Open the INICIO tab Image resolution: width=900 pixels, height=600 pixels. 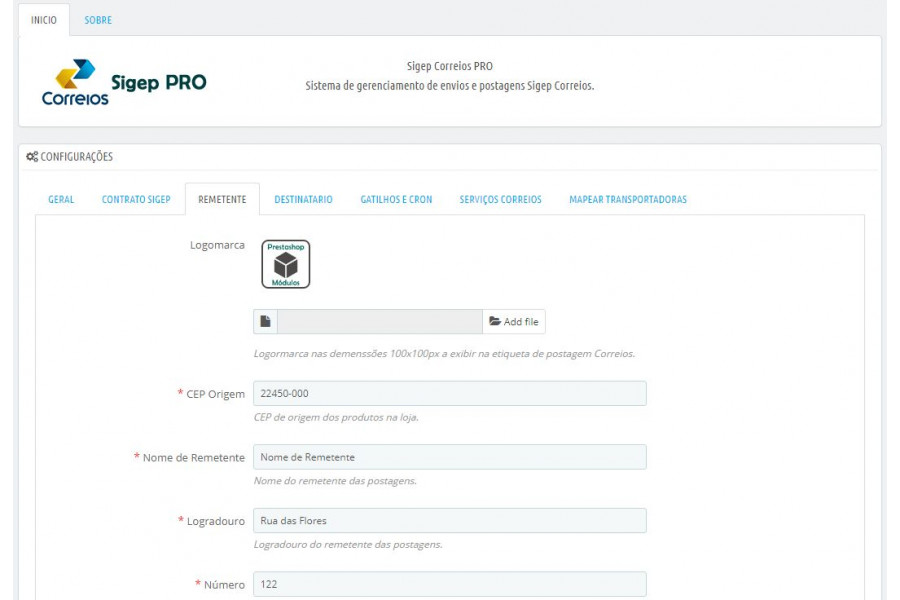coord(44,20)
